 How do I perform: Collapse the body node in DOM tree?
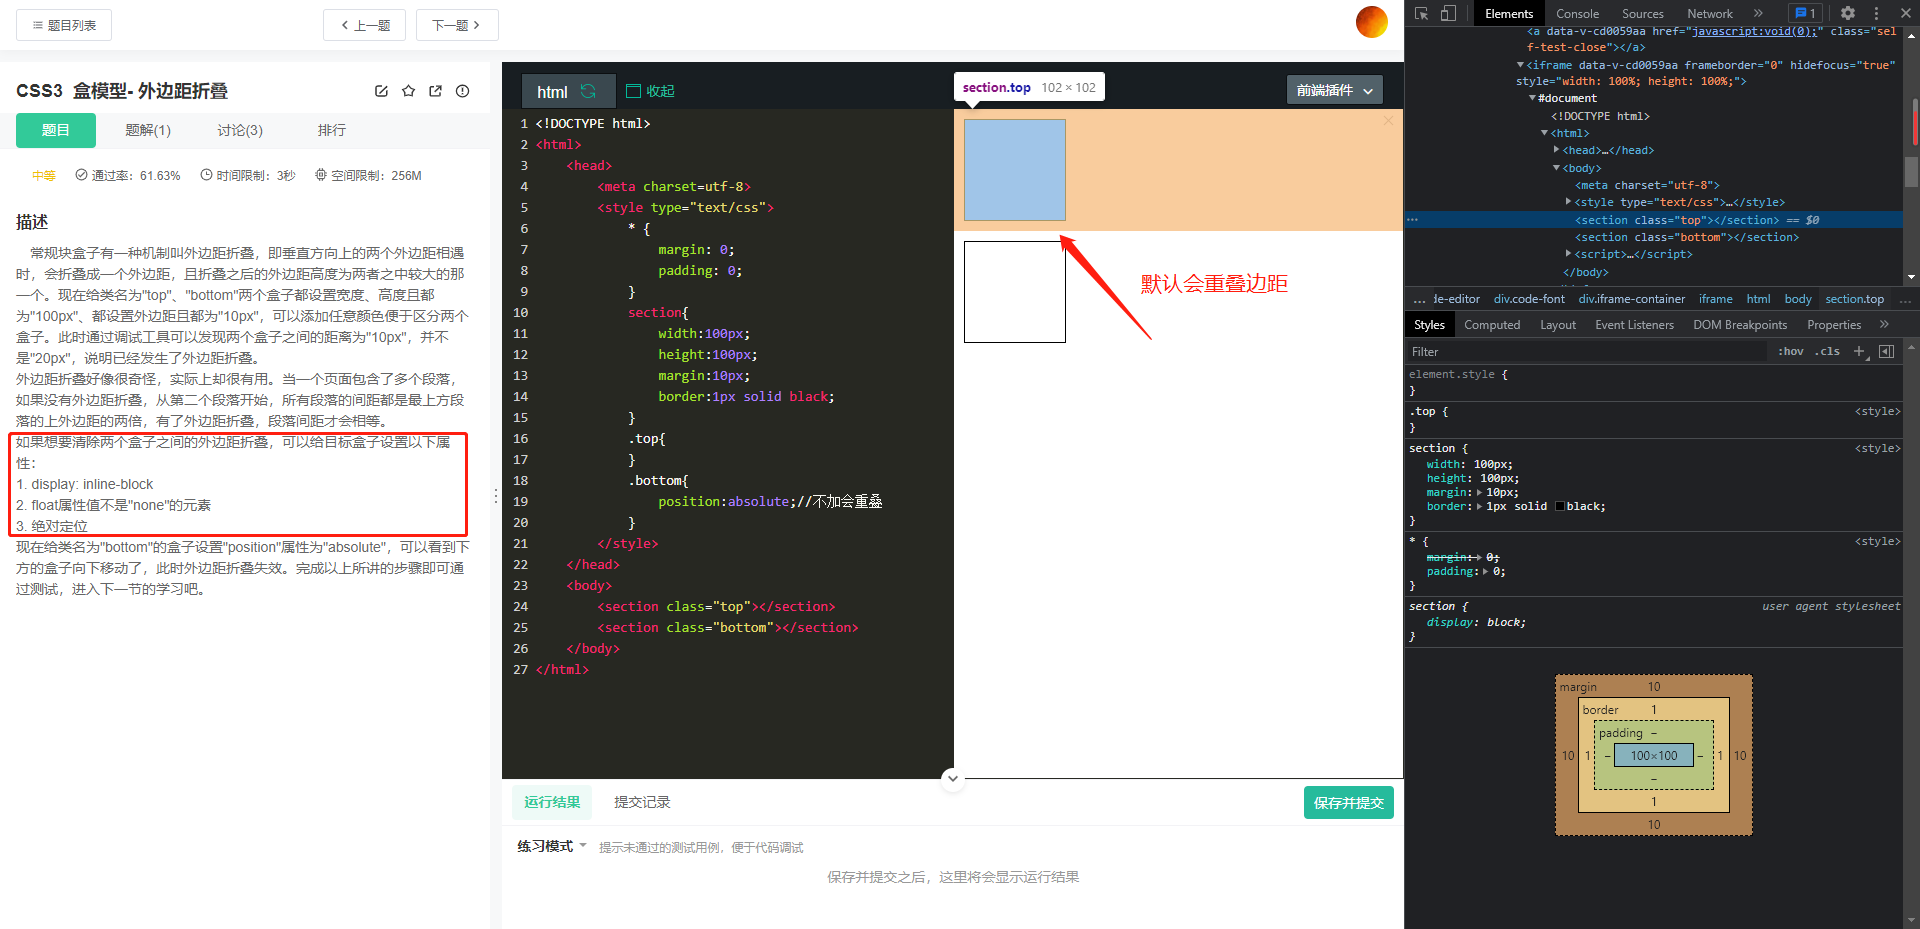pyautogui.click(x=1556, y=168)
